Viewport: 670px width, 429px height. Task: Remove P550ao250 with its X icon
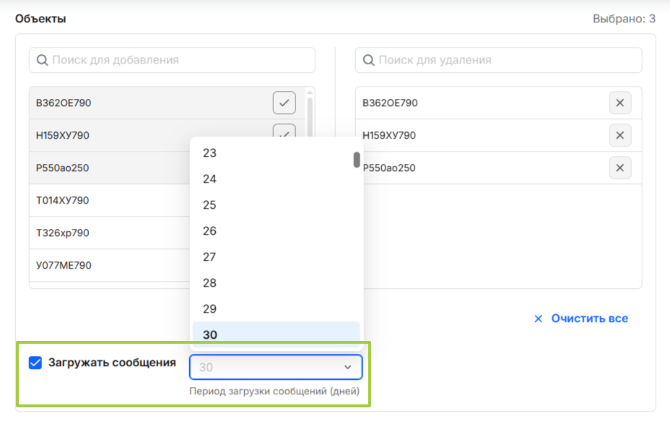(x=620, y=168)
